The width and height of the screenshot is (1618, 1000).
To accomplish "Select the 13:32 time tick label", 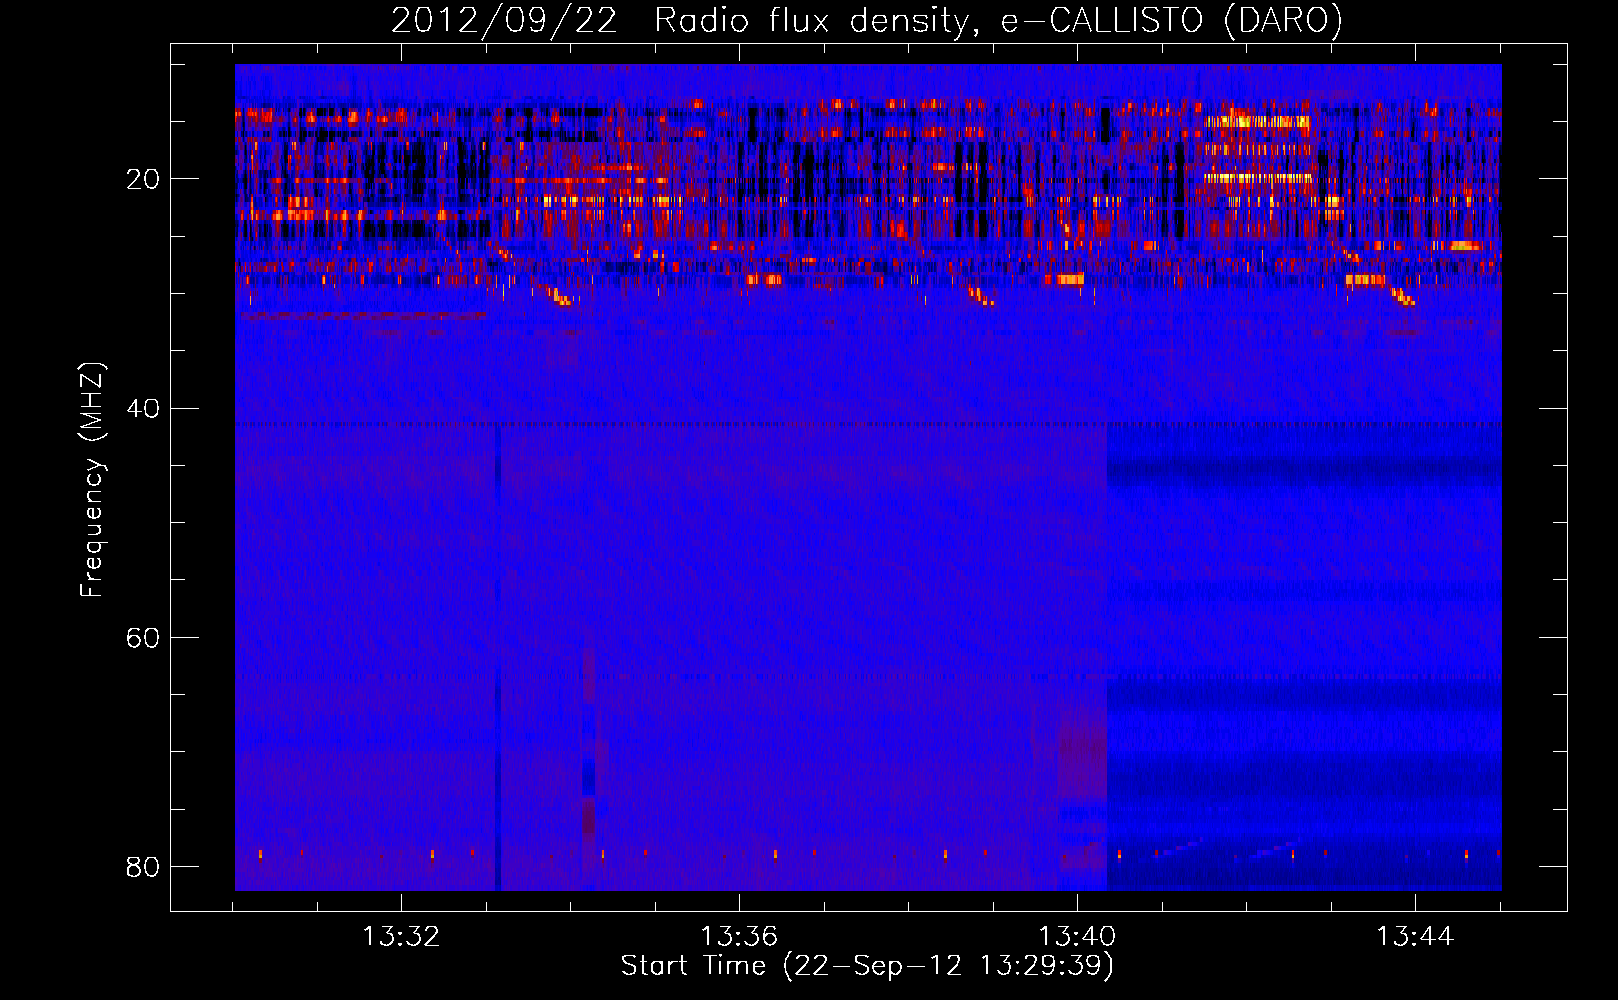I will pyautogui.click(x=401, y=937).
